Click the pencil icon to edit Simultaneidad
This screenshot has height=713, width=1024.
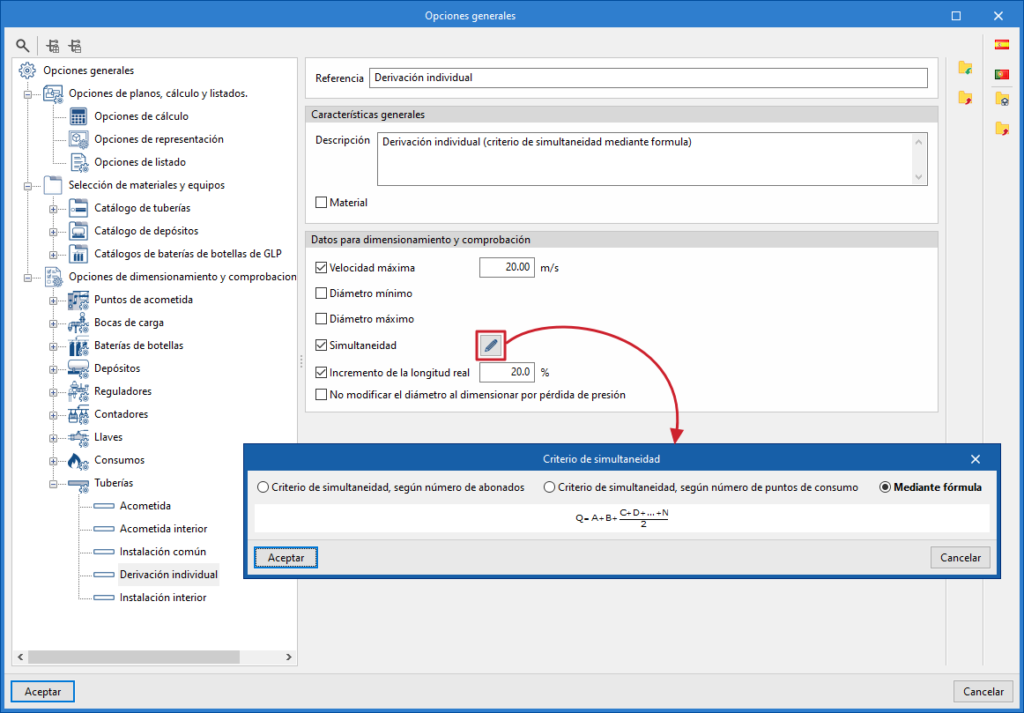click(x=491, y=345)
